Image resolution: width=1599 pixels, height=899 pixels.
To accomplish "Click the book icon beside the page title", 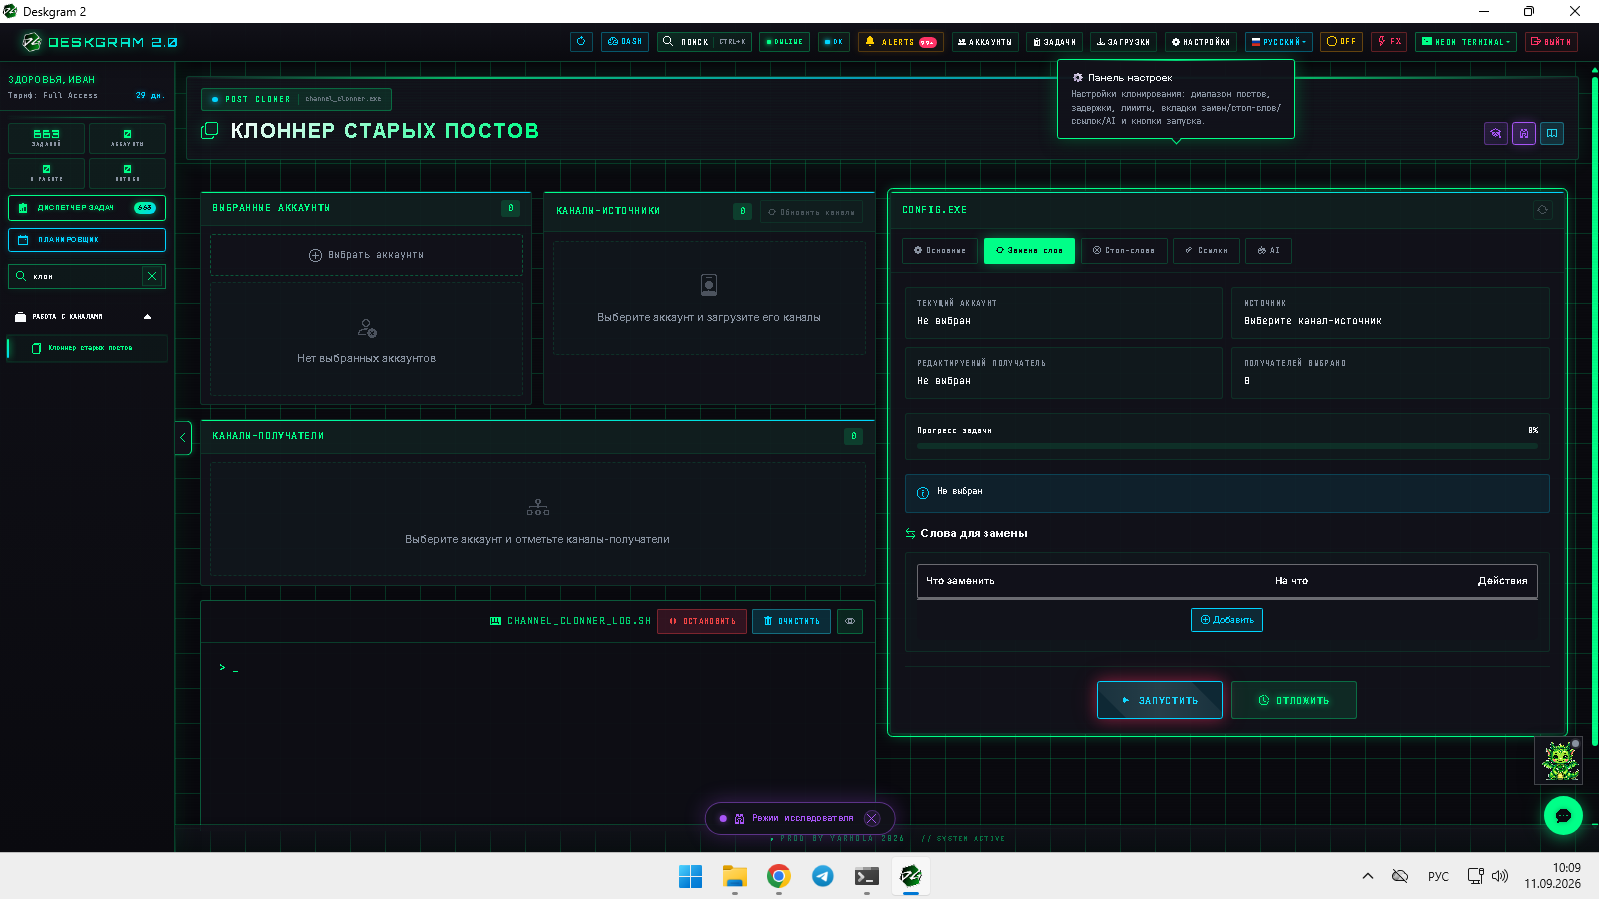I will click(x=1552, y=133).
